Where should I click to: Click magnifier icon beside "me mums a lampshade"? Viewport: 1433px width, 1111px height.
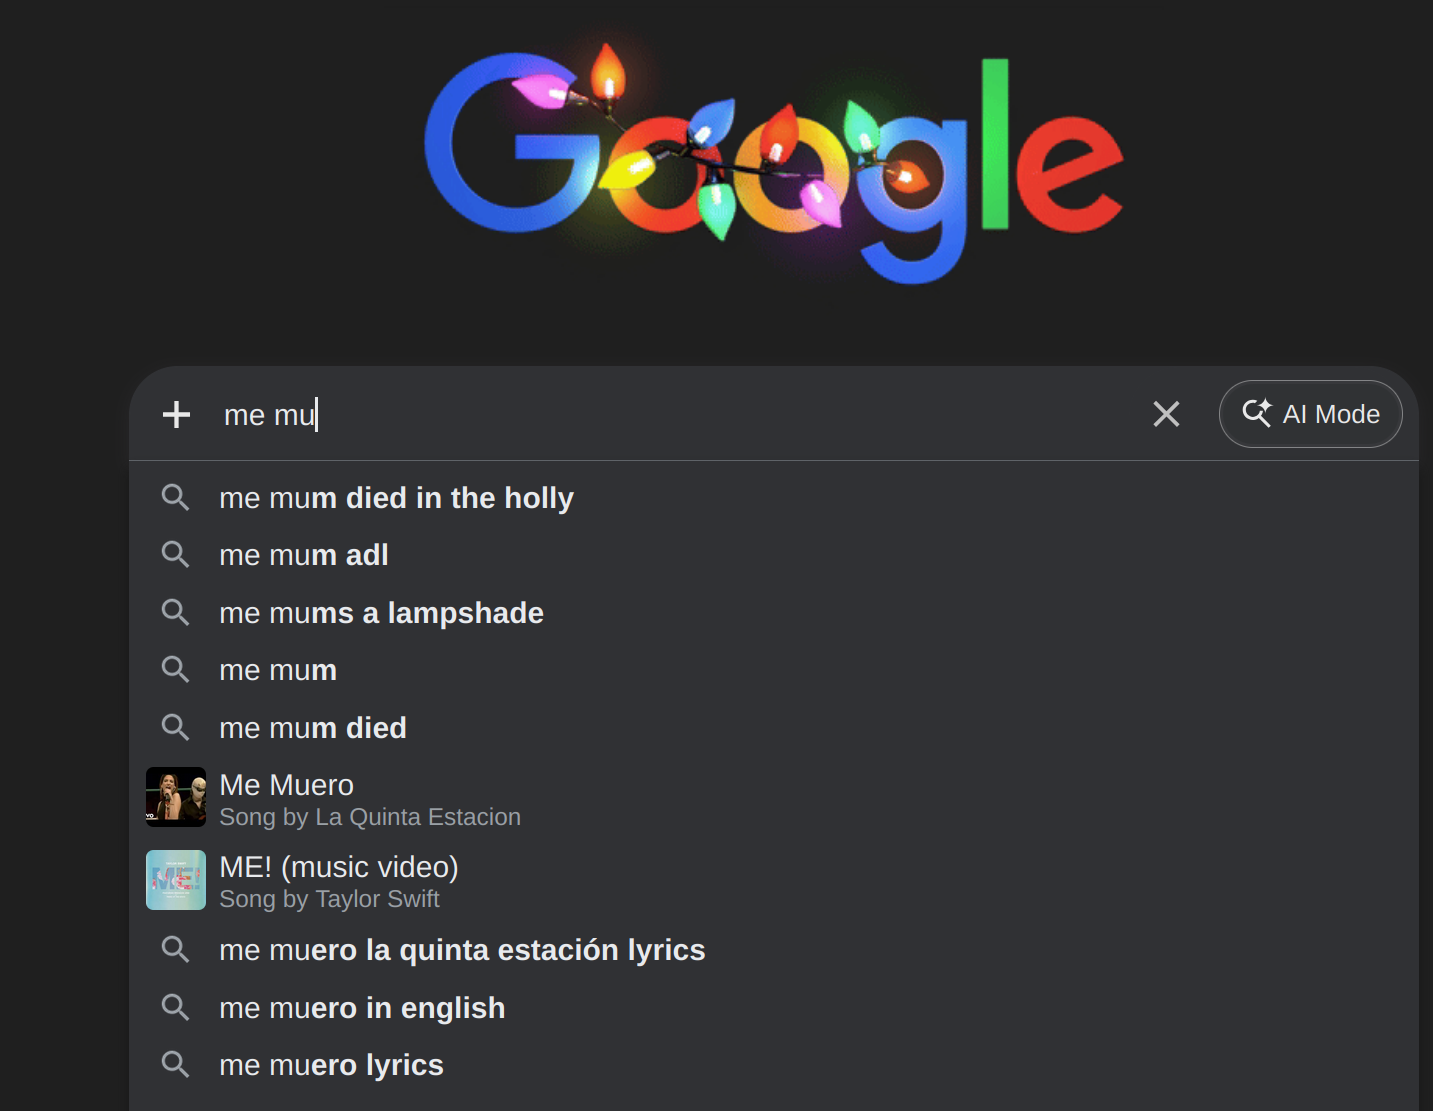point(176,612)
